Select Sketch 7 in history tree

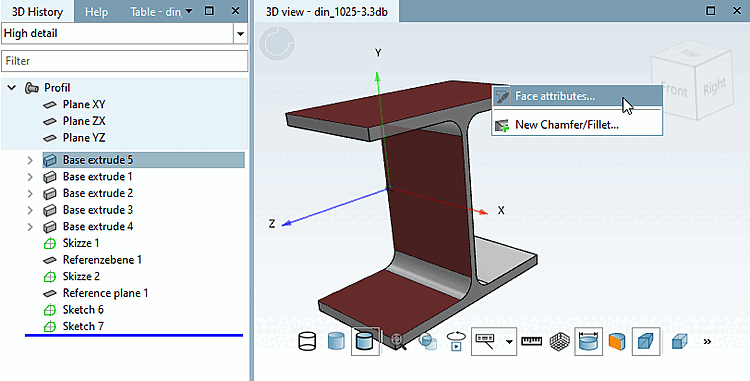click(83, 327)
